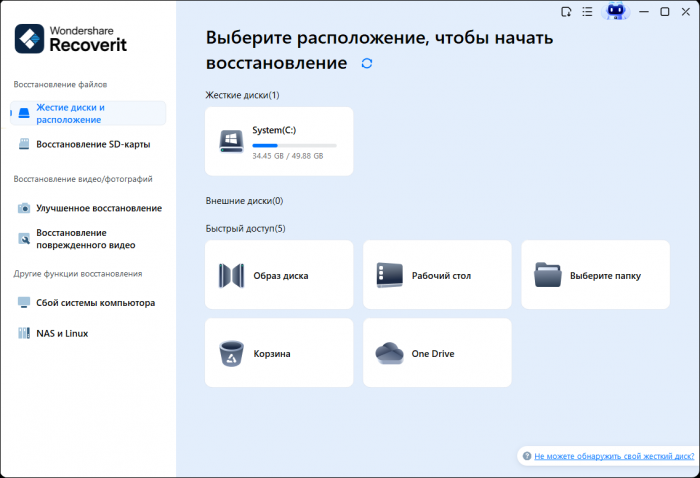This screenshot has width=700, height=478.
Task: Click the System(C:) storage usage bar
Action: [294, 145]
